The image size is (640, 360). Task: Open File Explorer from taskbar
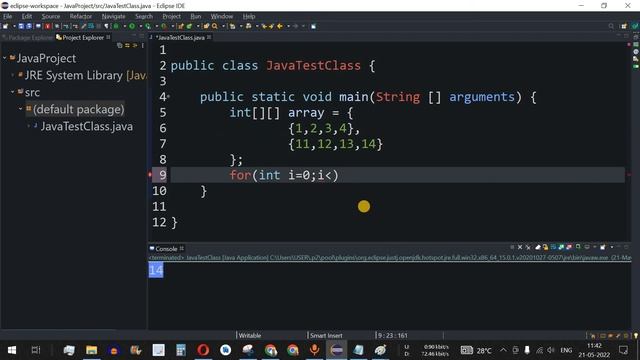[x=91, y=350]
